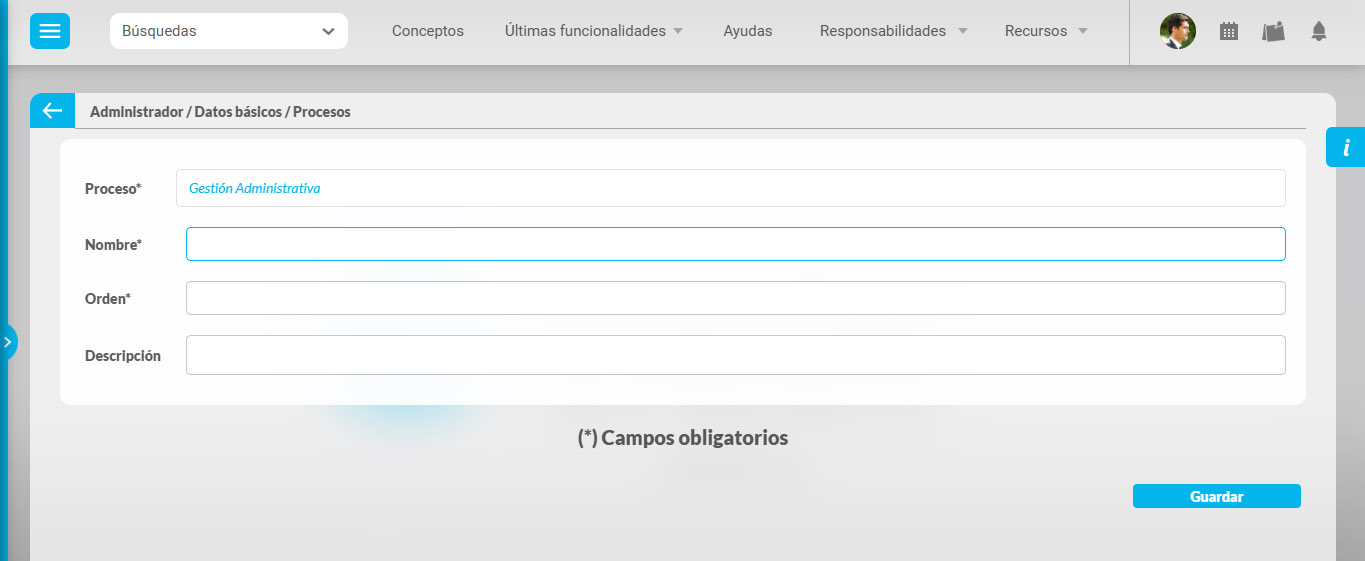This screenshot has height=561, width=1365.
Task: Open the Búsquedas dropdown
Action: point(228,31)
